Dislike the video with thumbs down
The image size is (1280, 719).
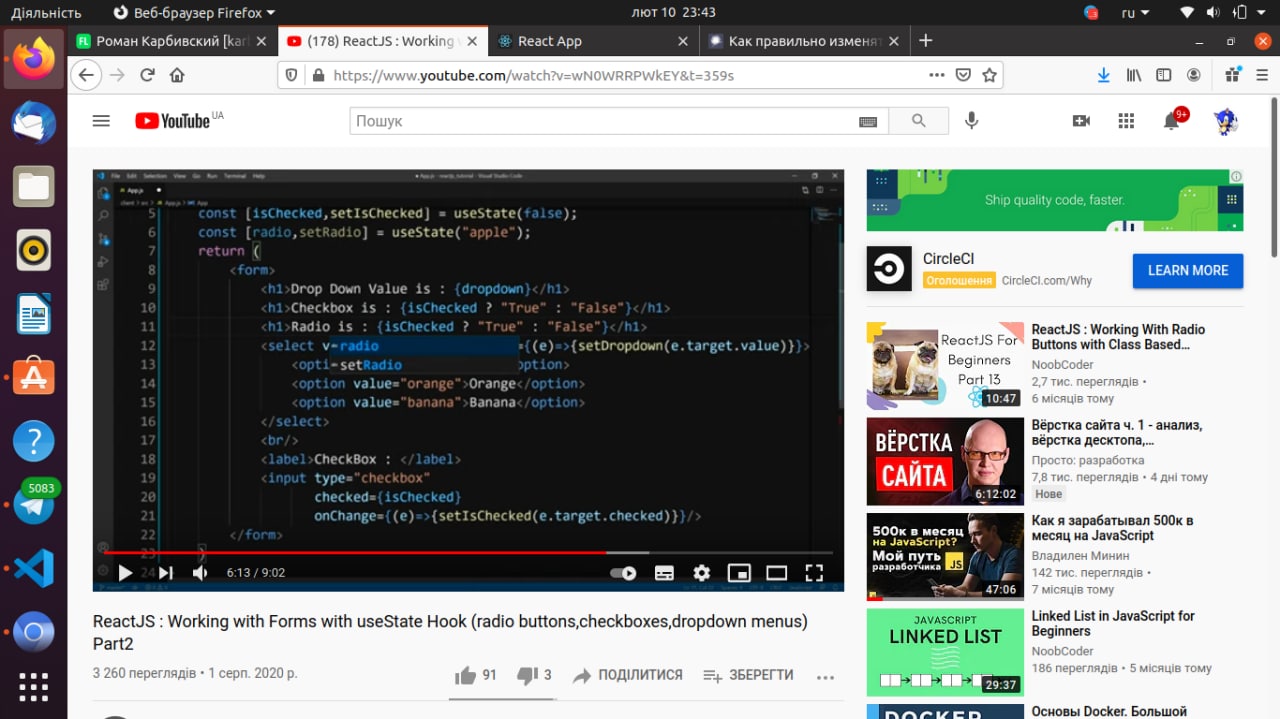click(x=527, y=676)
